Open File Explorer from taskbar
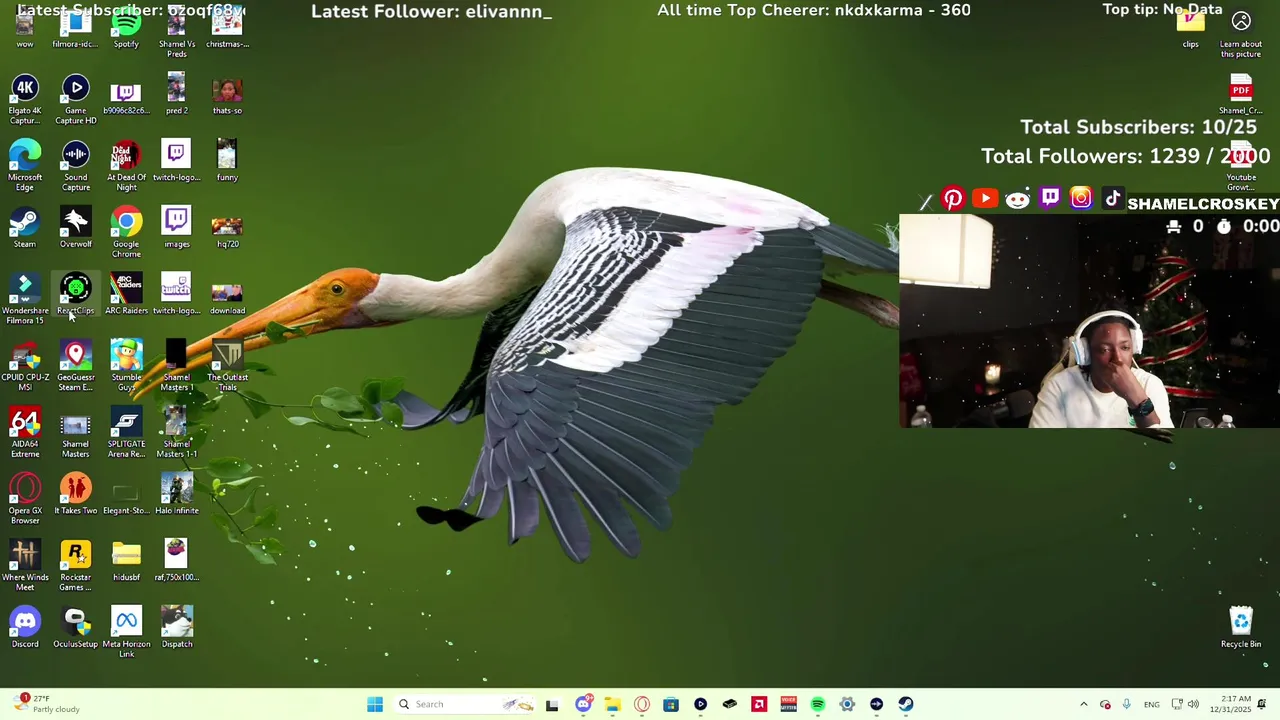Image resolution: width=1280 pixels, height=720 pixels. pyautogui.click(x=612, y=704)
